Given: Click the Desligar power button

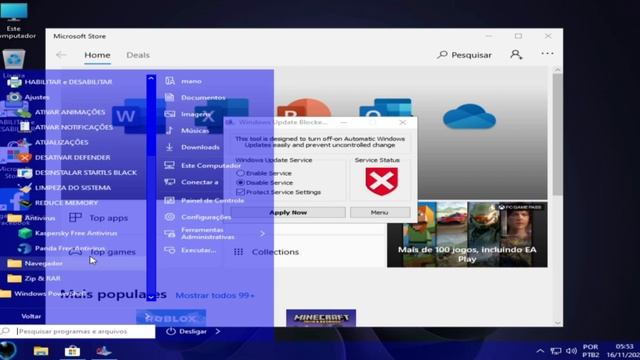Looking at the screenshot, I should (x=187, y=331).
